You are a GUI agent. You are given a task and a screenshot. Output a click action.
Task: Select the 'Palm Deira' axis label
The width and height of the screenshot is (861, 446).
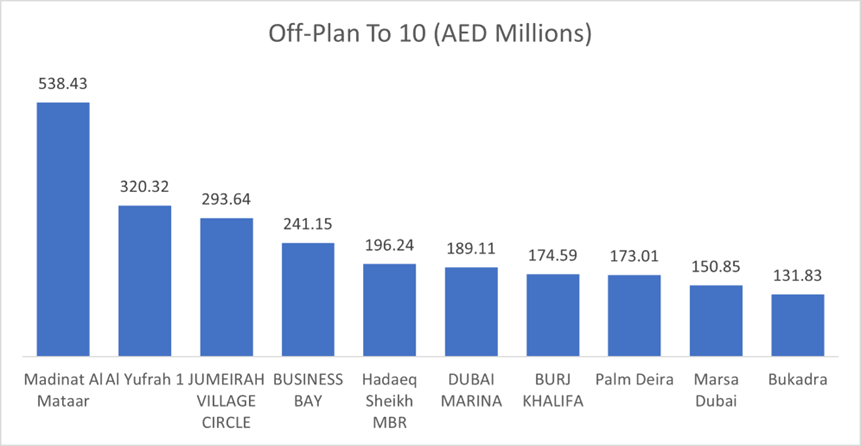pyautogui.click(x=634, y=380)
